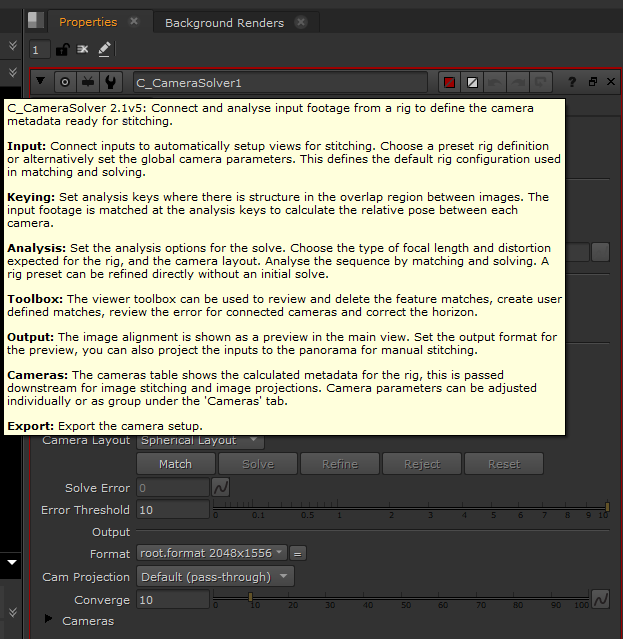
Task: Click the second double-chevron in left strip
Action: pos(13,73)
